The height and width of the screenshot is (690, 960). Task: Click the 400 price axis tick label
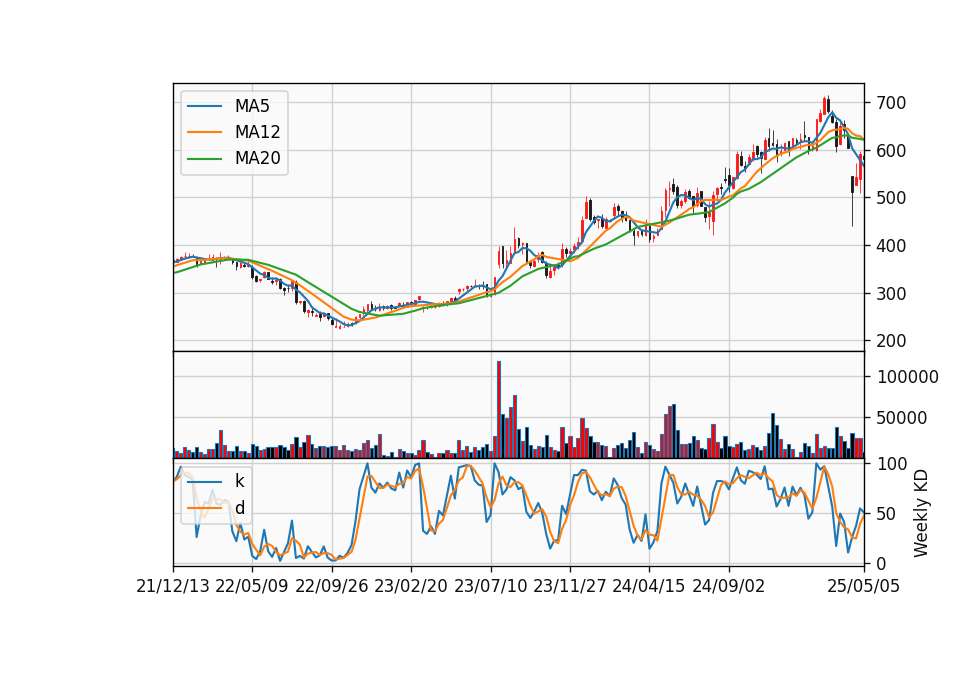click(x=891, y=246)
